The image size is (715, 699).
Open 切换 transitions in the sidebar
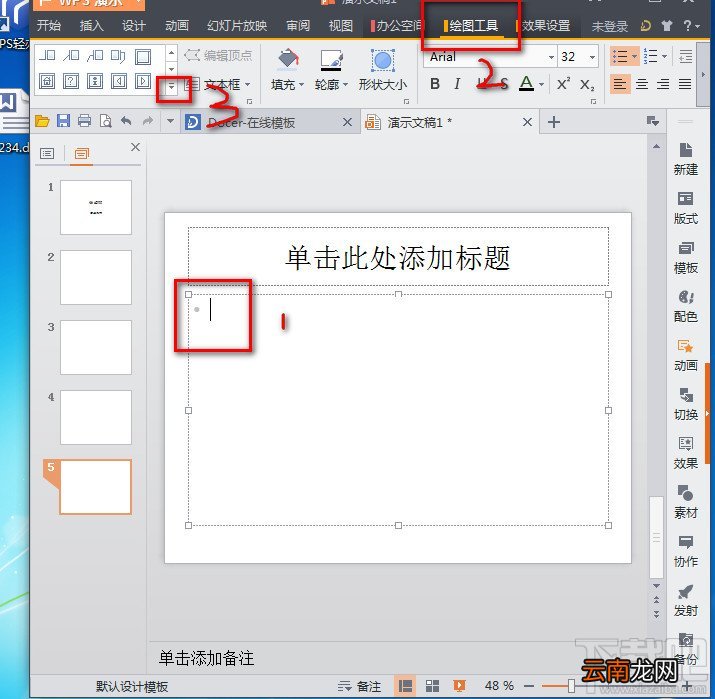click(x=686, y=404)
